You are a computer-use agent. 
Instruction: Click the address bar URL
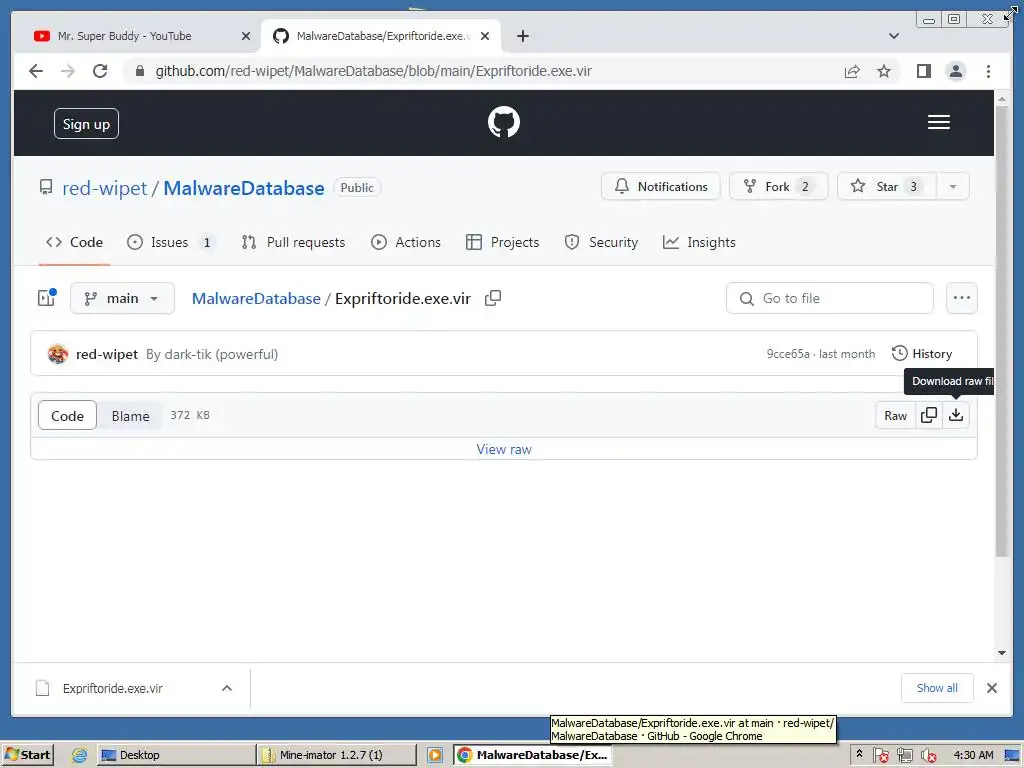tap(374, 71)
